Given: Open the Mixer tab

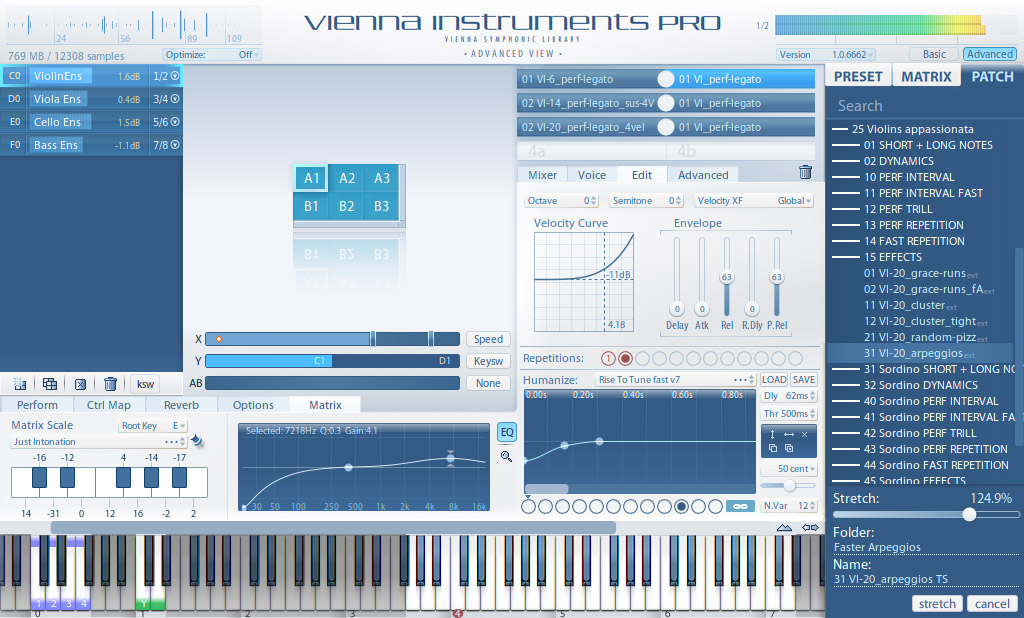Looking at the screenshot, I should click(542, 175).
